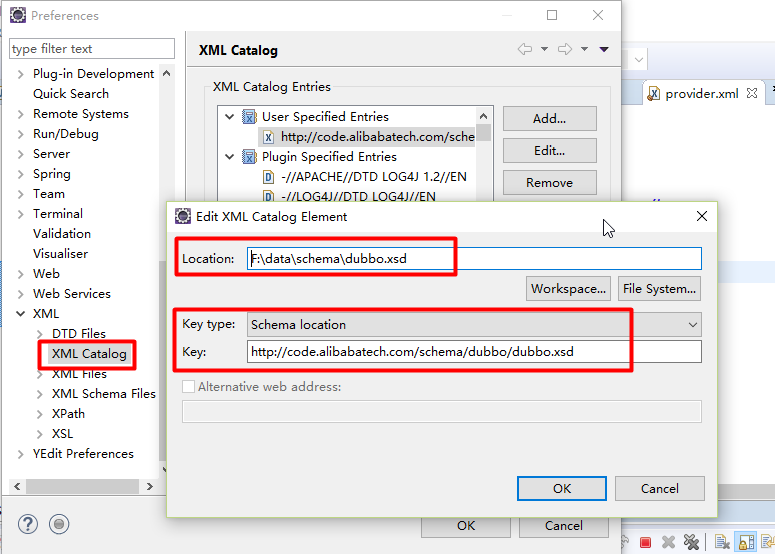The height and width of the screenshot is (554, 775).
Task: Click the Eclipse icon in Preferences title bar
Action: click(18, 15)
